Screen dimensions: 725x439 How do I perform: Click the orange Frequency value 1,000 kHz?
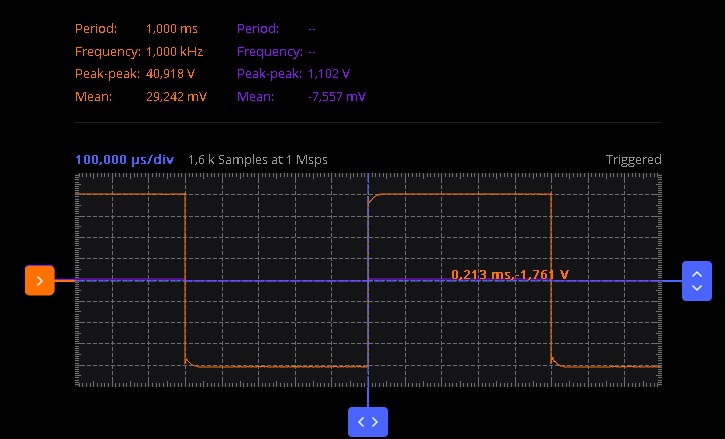point(174,51)
